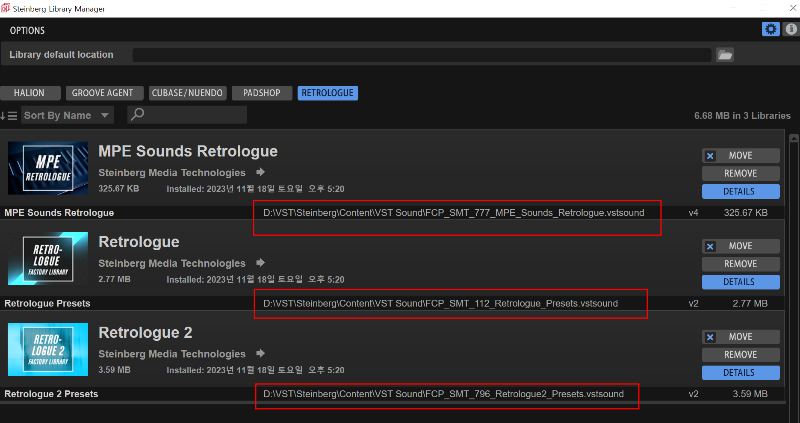Switch to the CUBASE/NUENDO tab
Screen dimensions: 800x423
pyautogui.click(x=187, y=93)
